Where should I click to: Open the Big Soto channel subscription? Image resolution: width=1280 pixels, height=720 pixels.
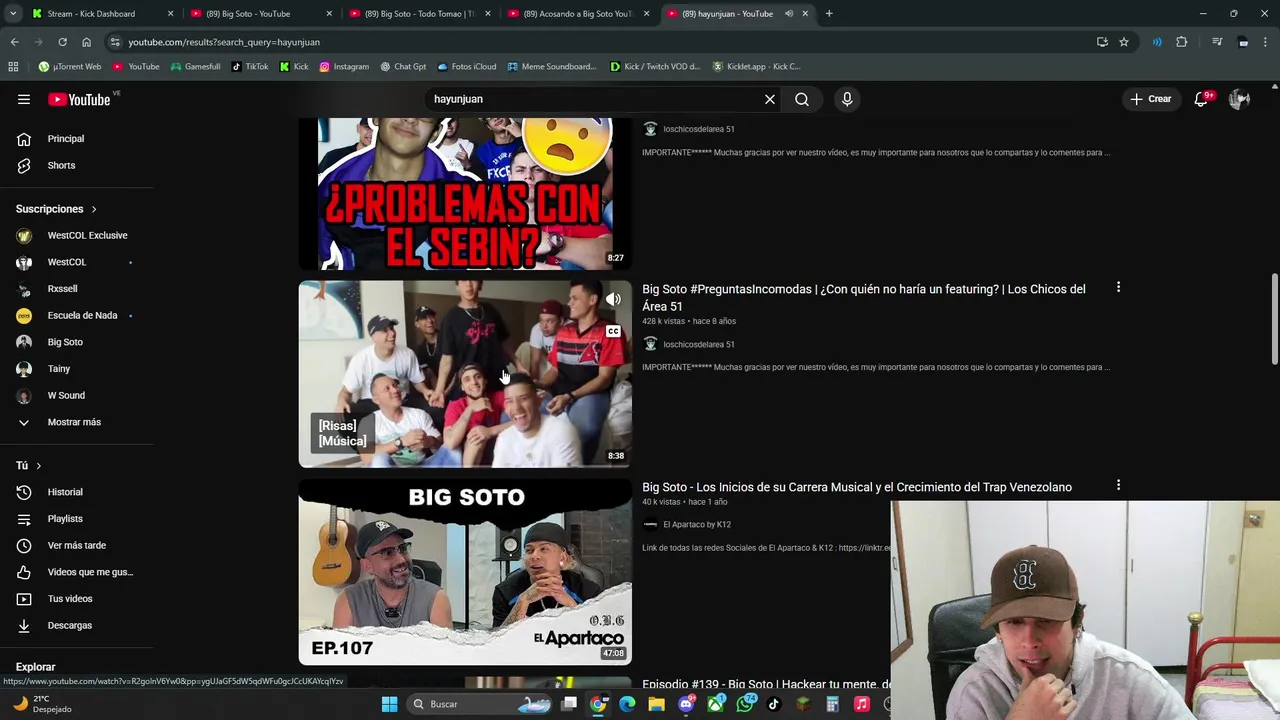tap(65, 342)
